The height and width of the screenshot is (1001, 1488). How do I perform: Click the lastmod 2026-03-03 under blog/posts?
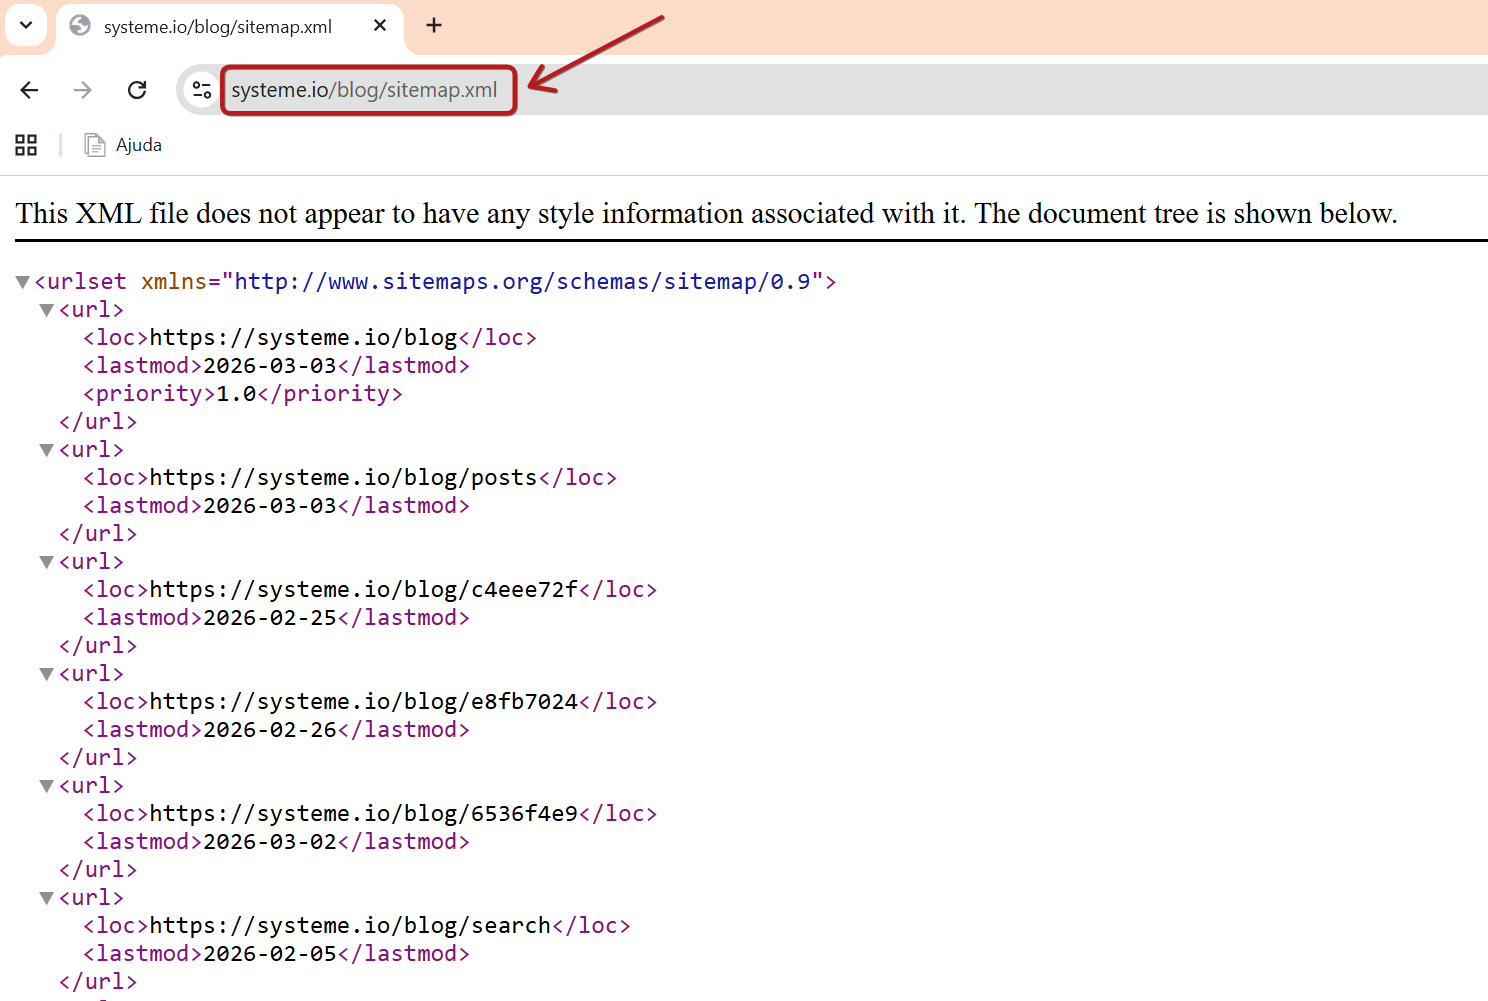tap(270, 506)
